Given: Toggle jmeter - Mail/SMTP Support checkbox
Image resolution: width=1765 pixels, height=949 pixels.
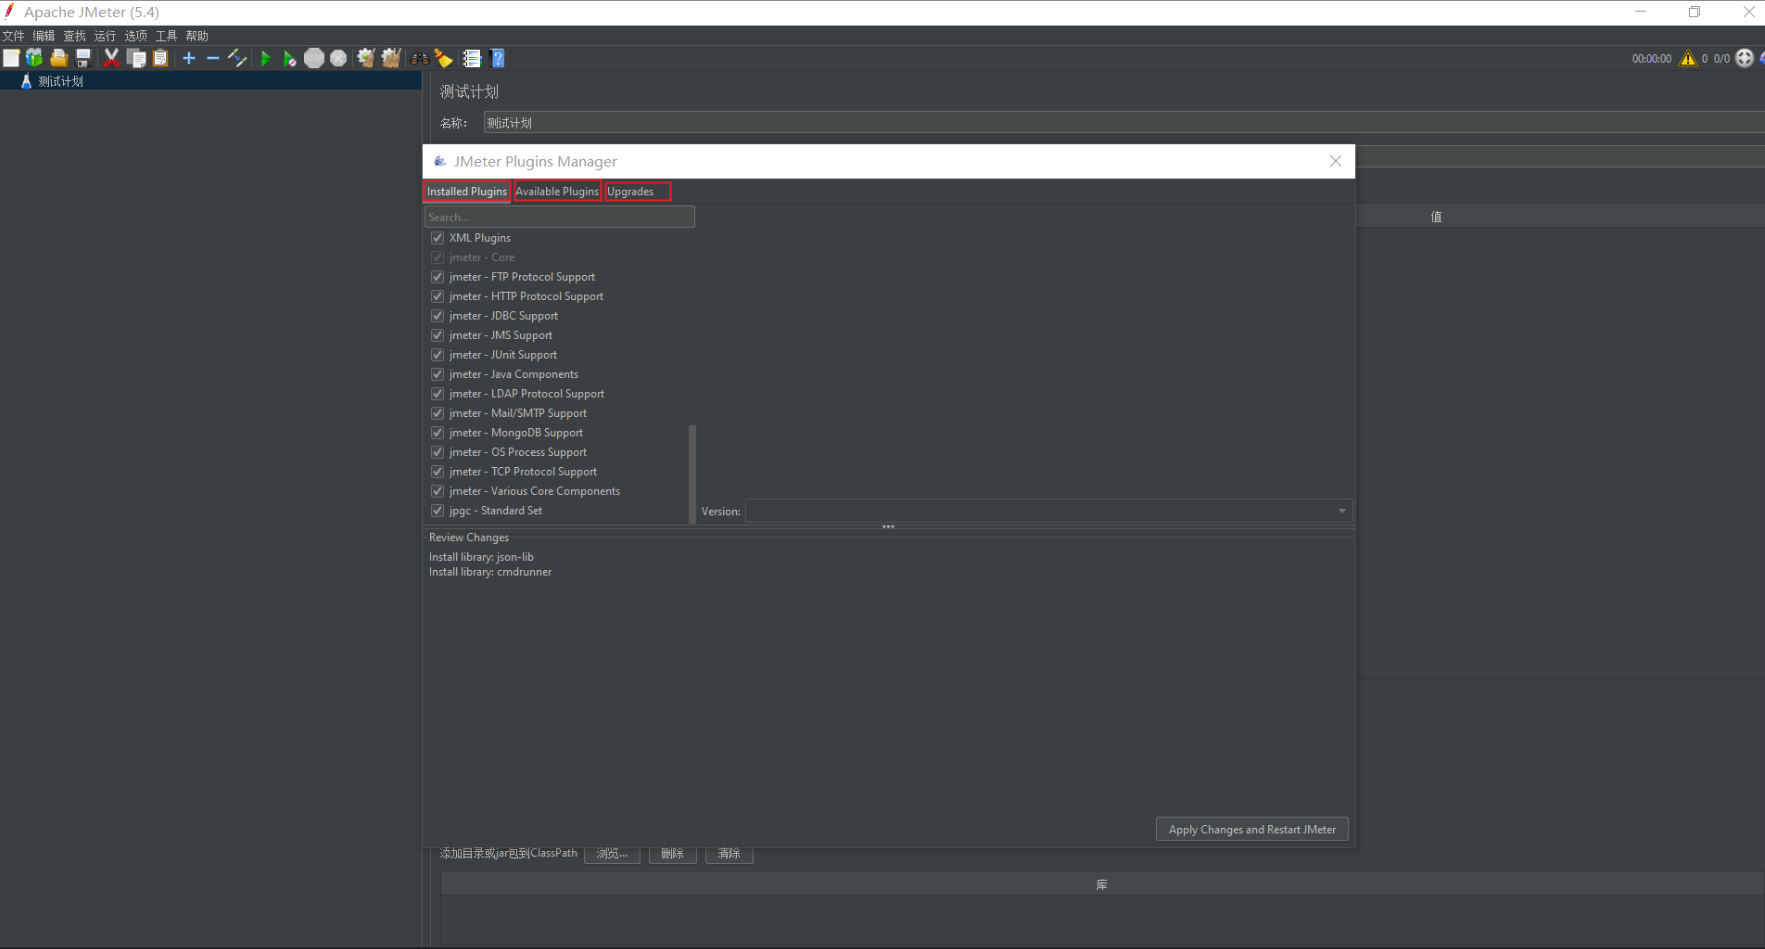Looking at the screenshot, I should [x=437, y=413].
